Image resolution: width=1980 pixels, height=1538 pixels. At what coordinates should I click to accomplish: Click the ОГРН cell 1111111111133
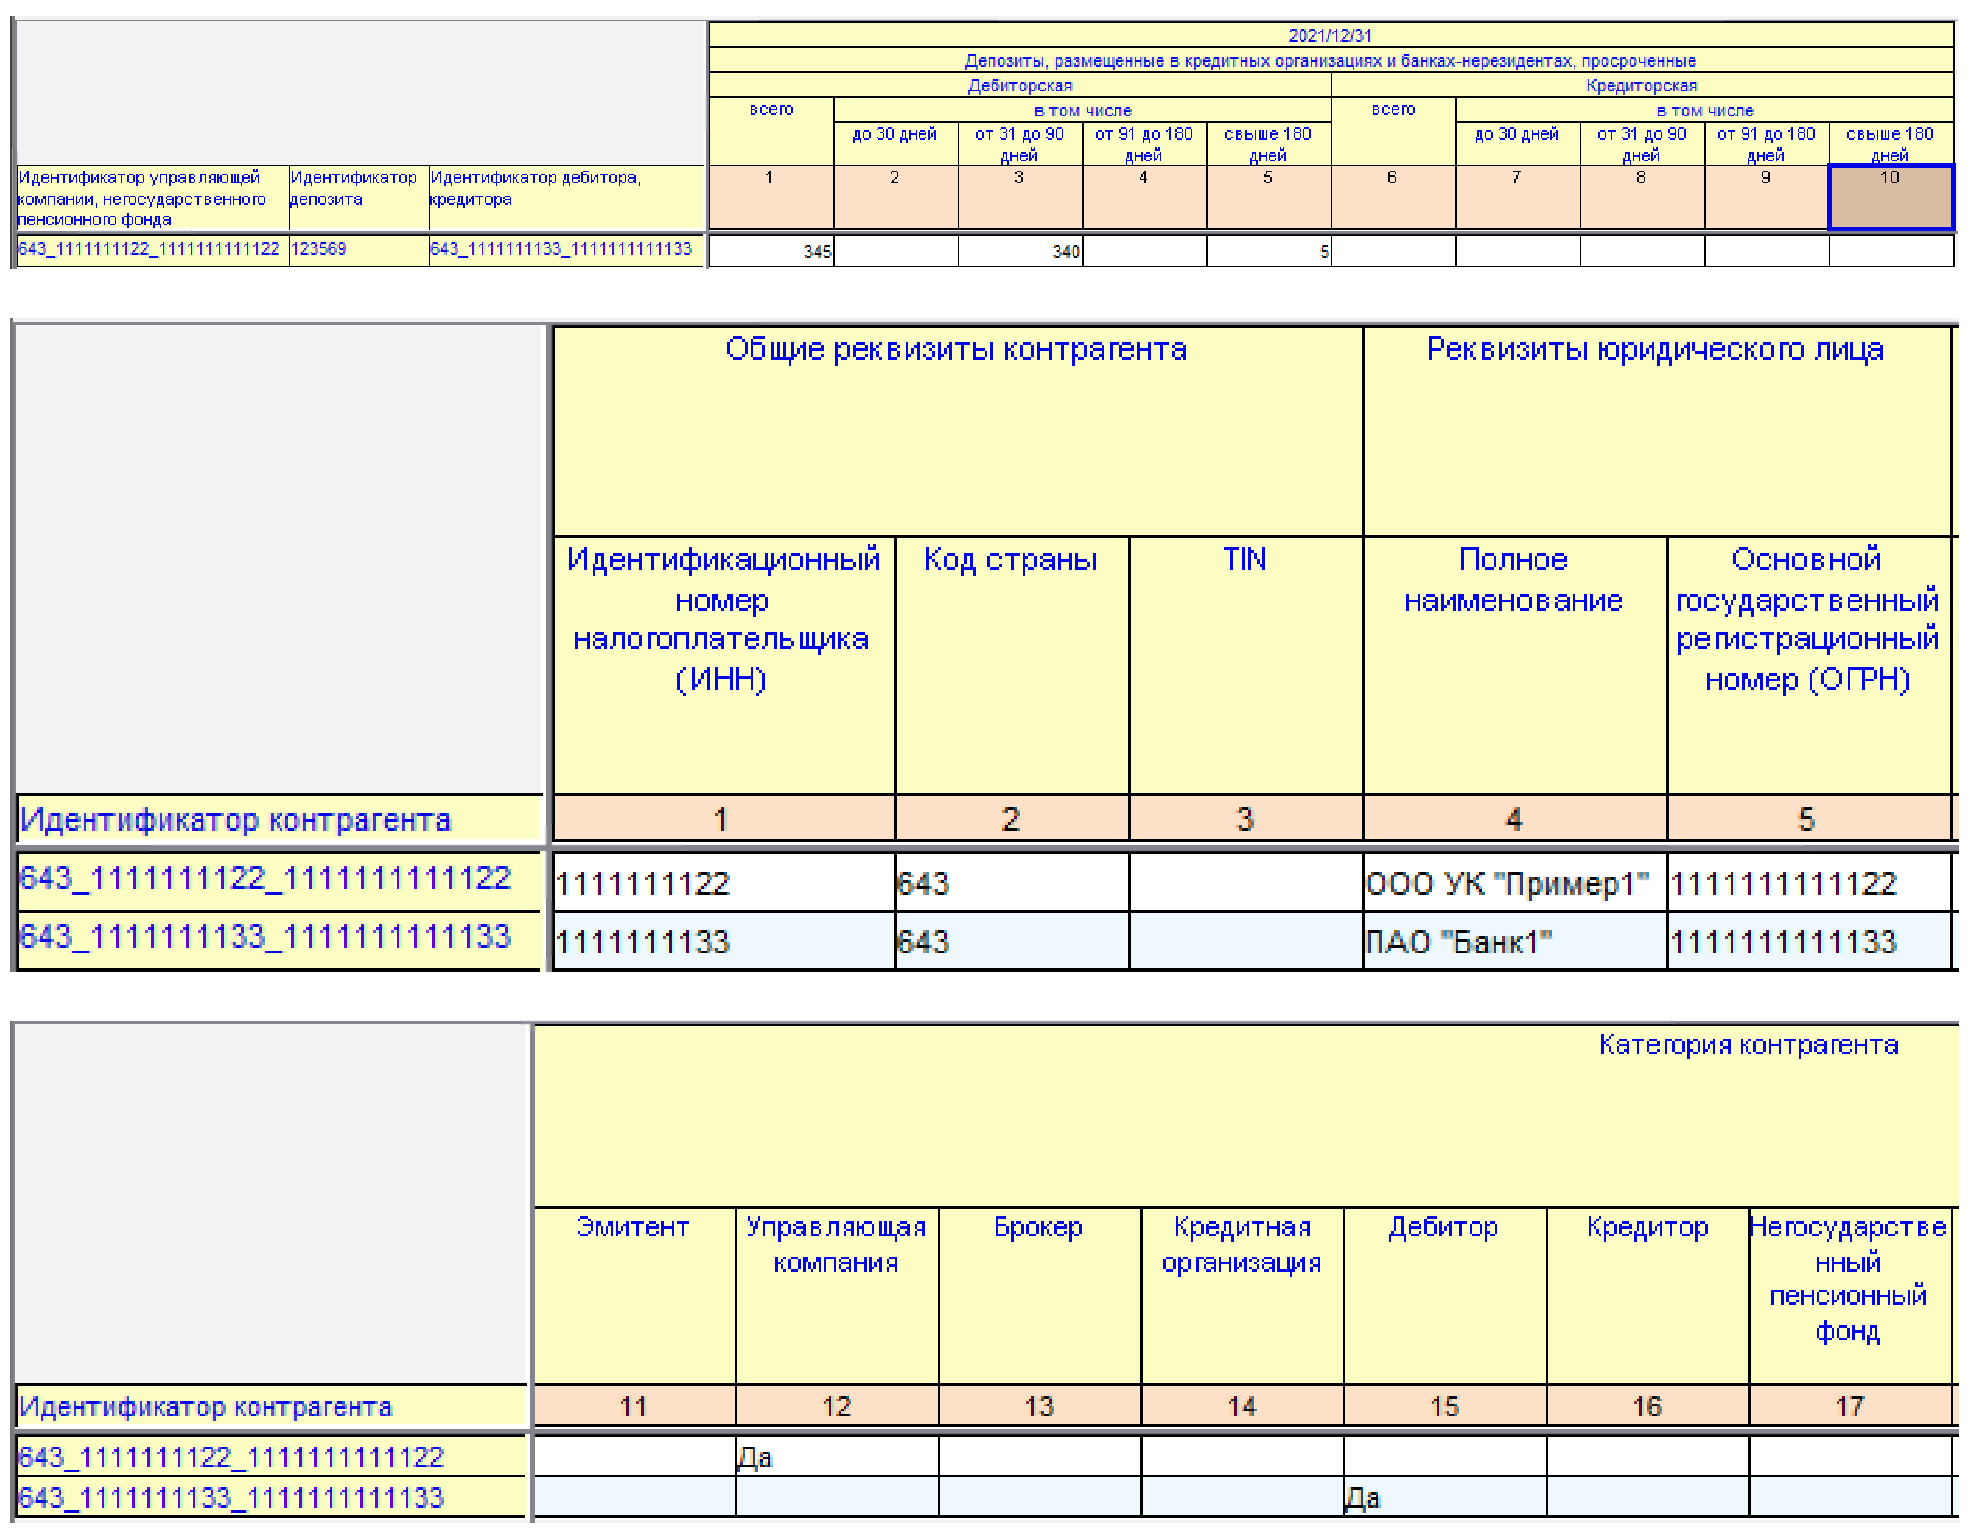[x=1808, y=941]
